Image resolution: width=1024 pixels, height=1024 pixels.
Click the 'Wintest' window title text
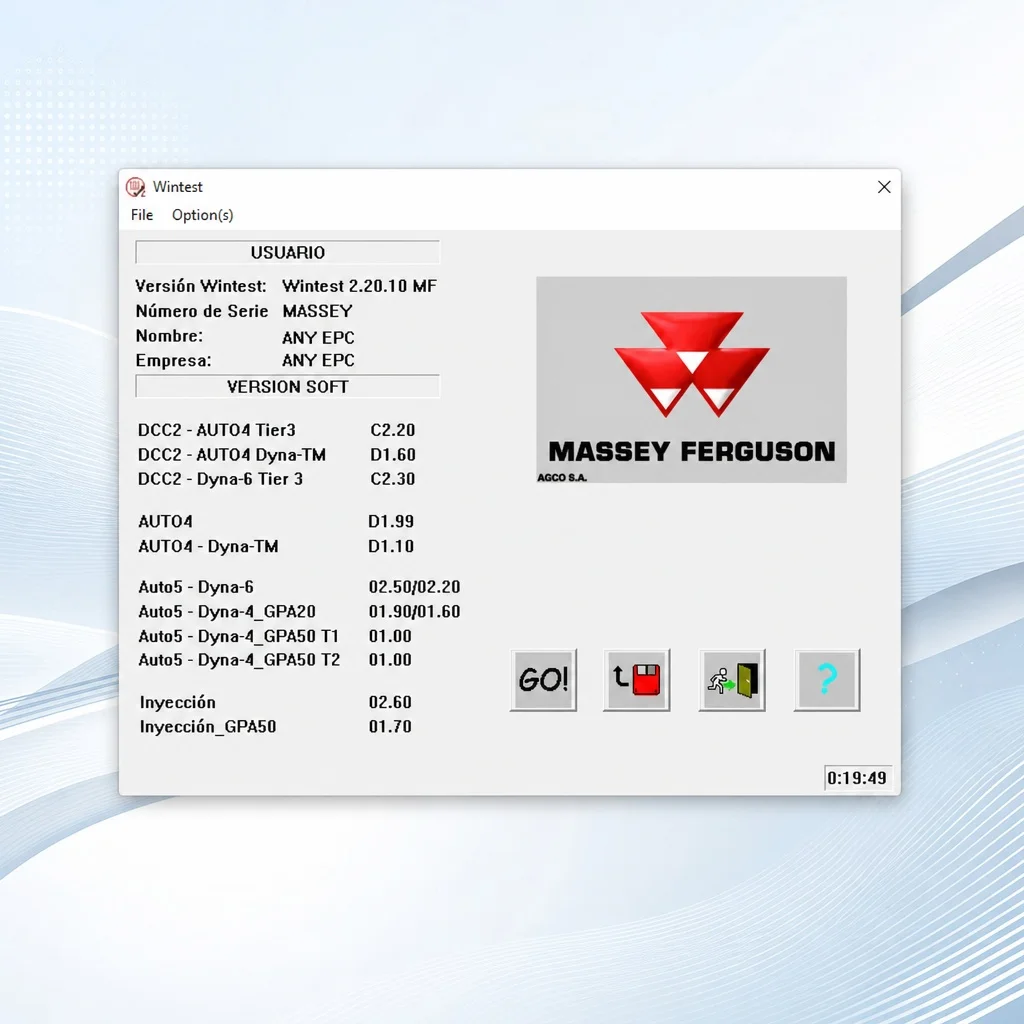point(178,187)
